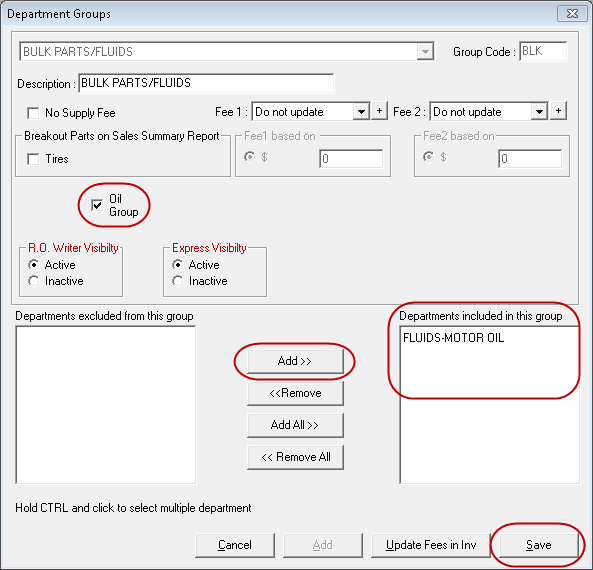Select Active under Express Visibility
593x570 pixels.
[x=177, y=264]
